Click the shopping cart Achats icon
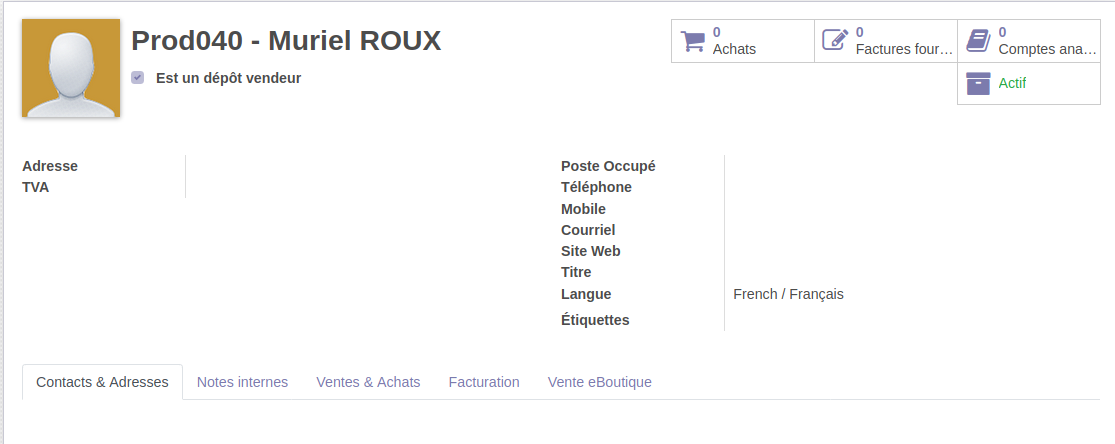1115x444 pixels. (692, 41)
